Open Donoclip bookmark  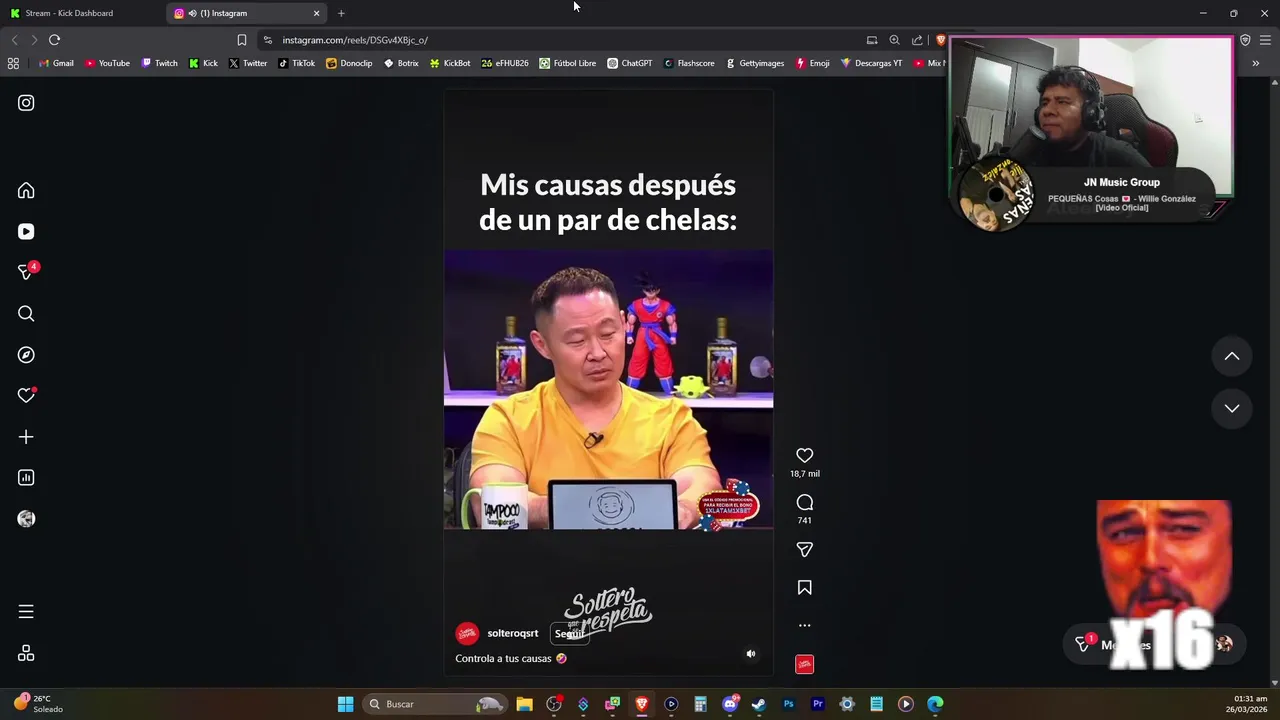click(349, 63)
